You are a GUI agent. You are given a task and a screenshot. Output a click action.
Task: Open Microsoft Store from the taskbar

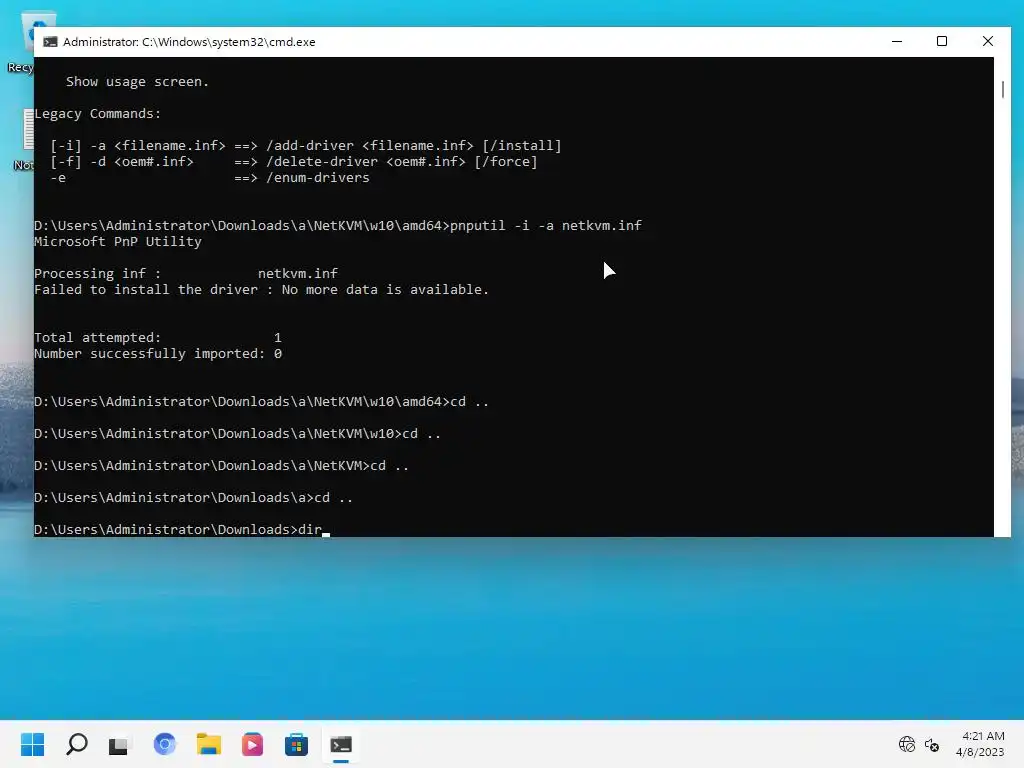296,744
